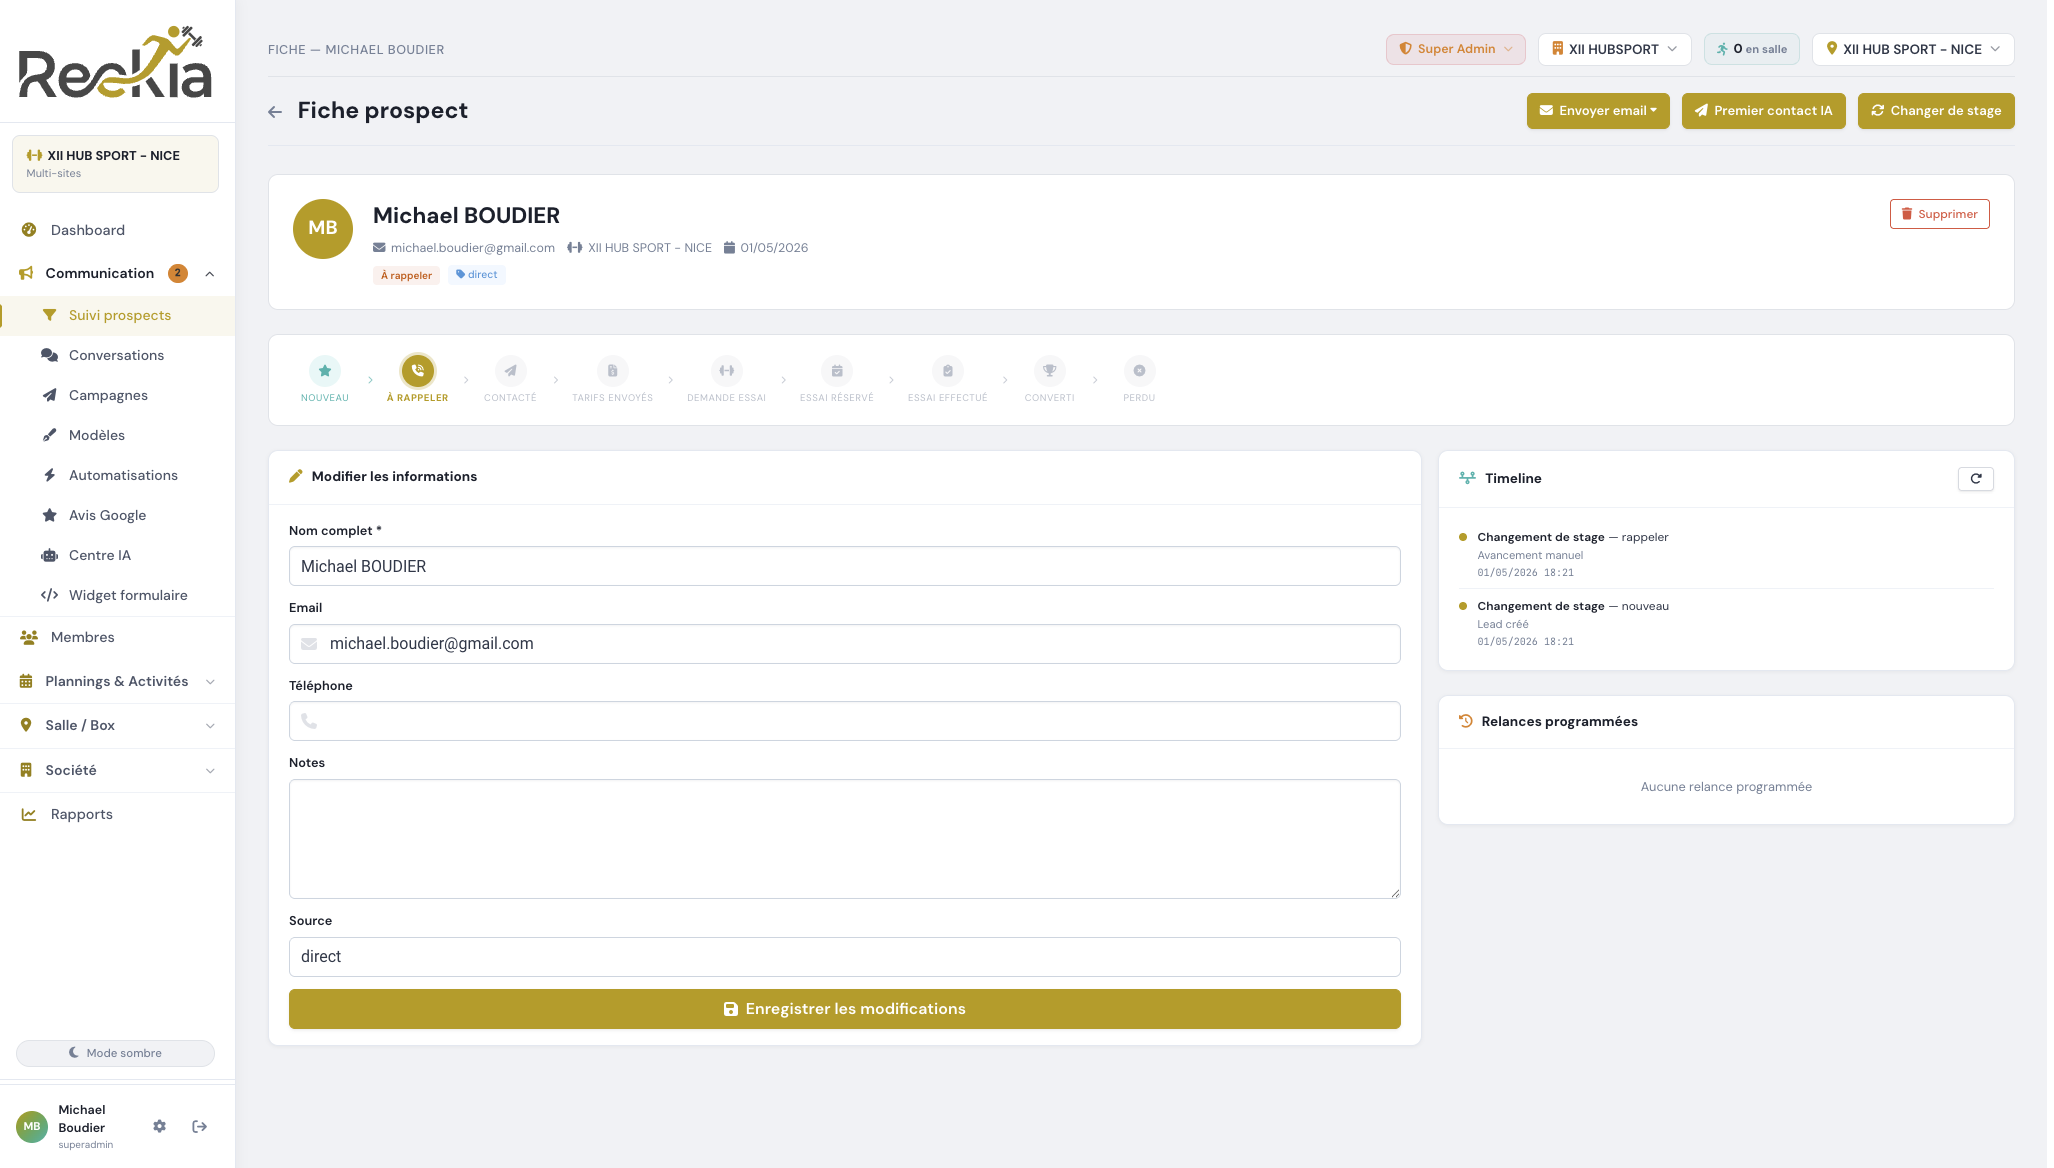Click the Suivi prospects funnel icon
Image resolution: width=2054 pixels, height=1168 pixels.
click(49, 315)
